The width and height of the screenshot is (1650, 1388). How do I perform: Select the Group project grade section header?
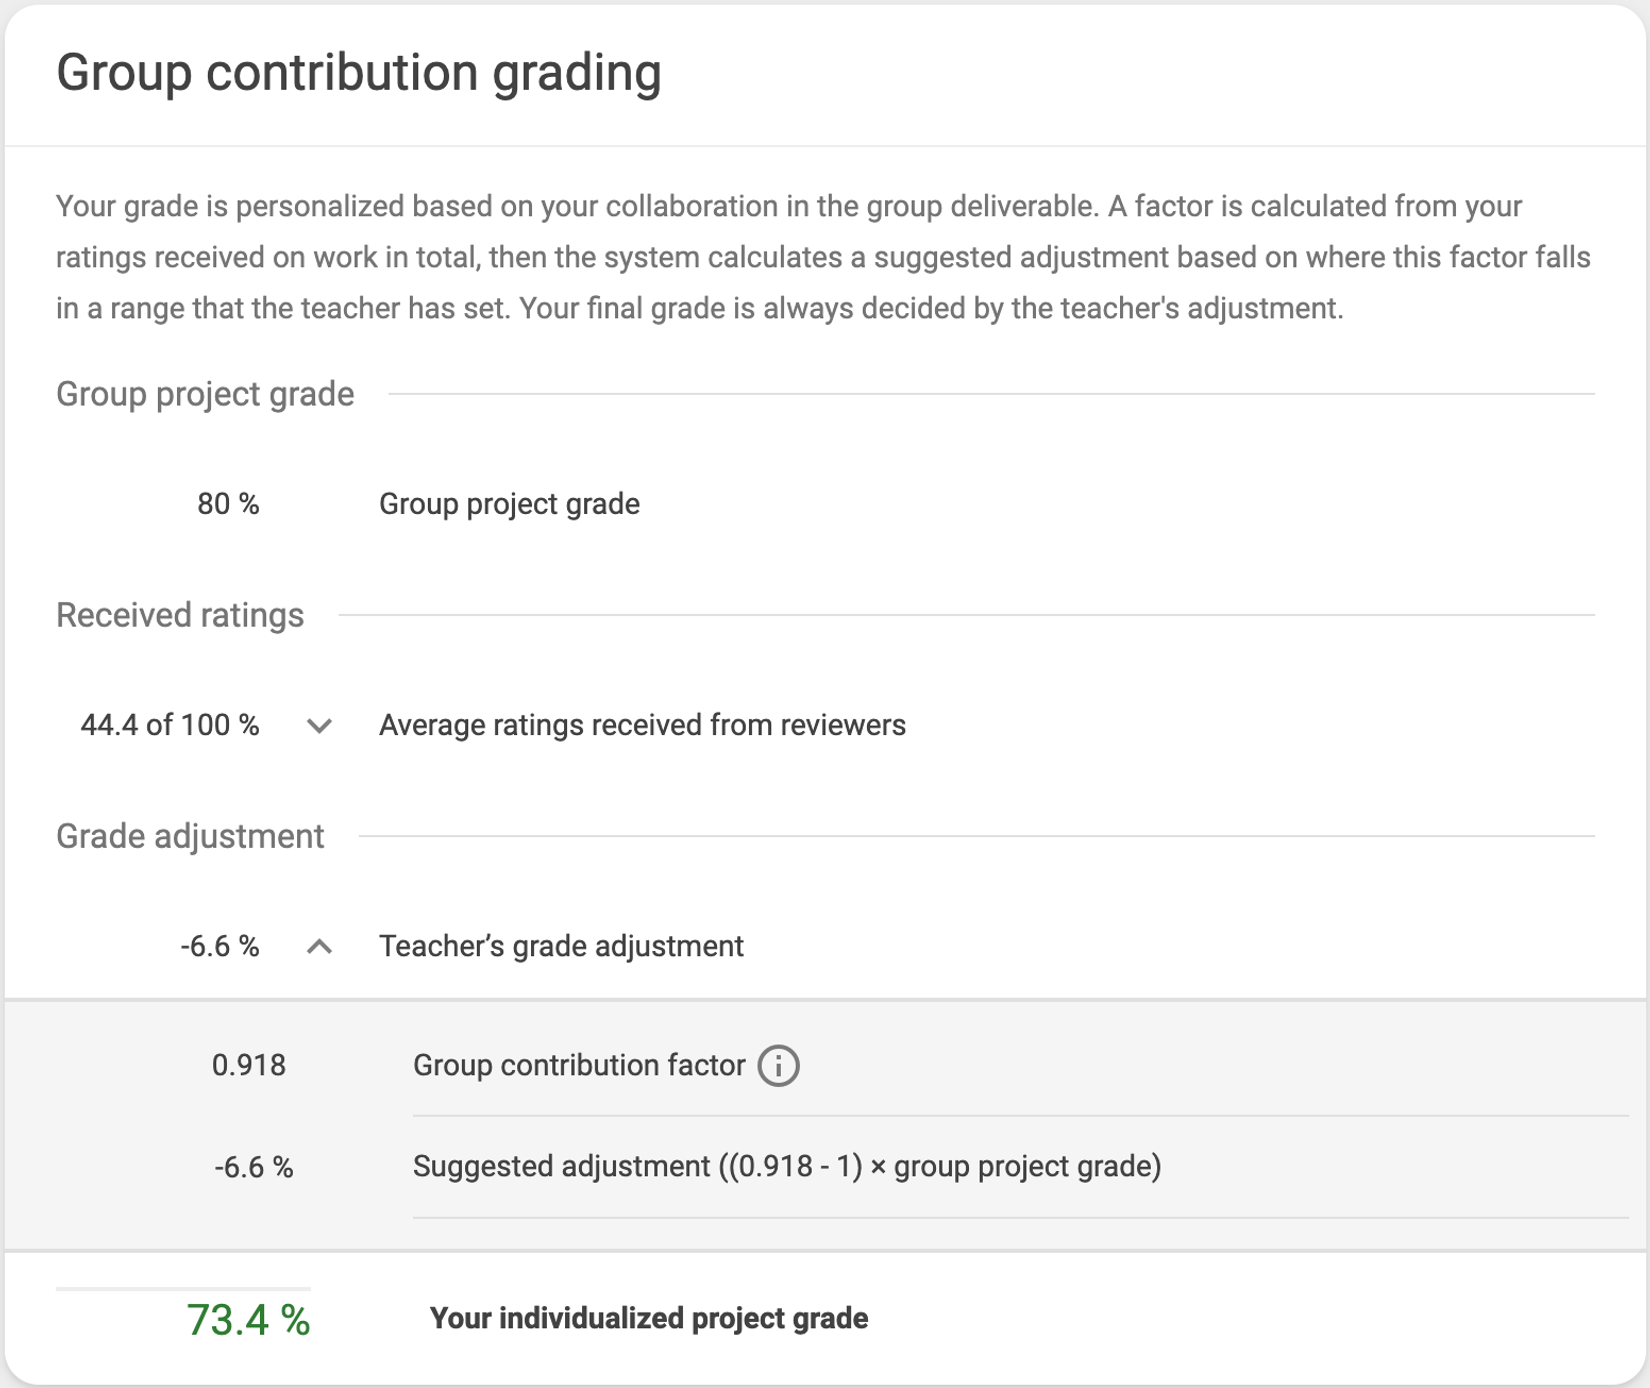205,394
